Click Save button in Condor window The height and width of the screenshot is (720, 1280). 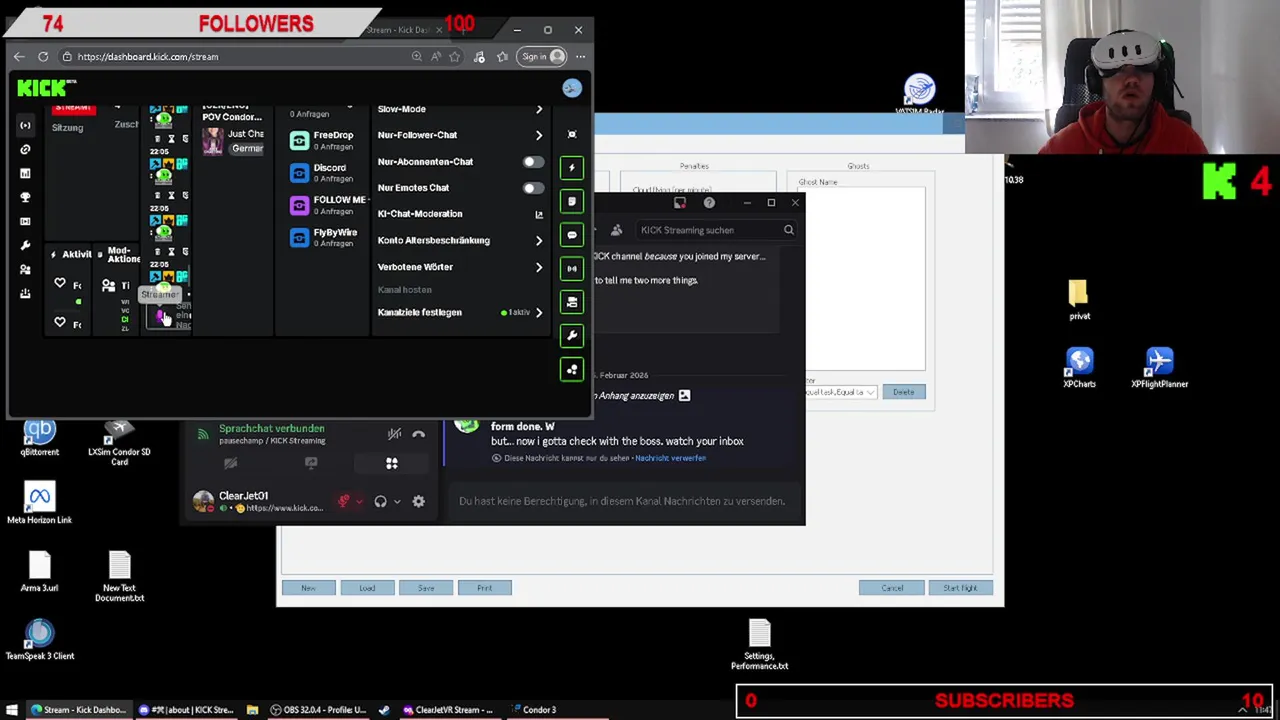(426, 588)
